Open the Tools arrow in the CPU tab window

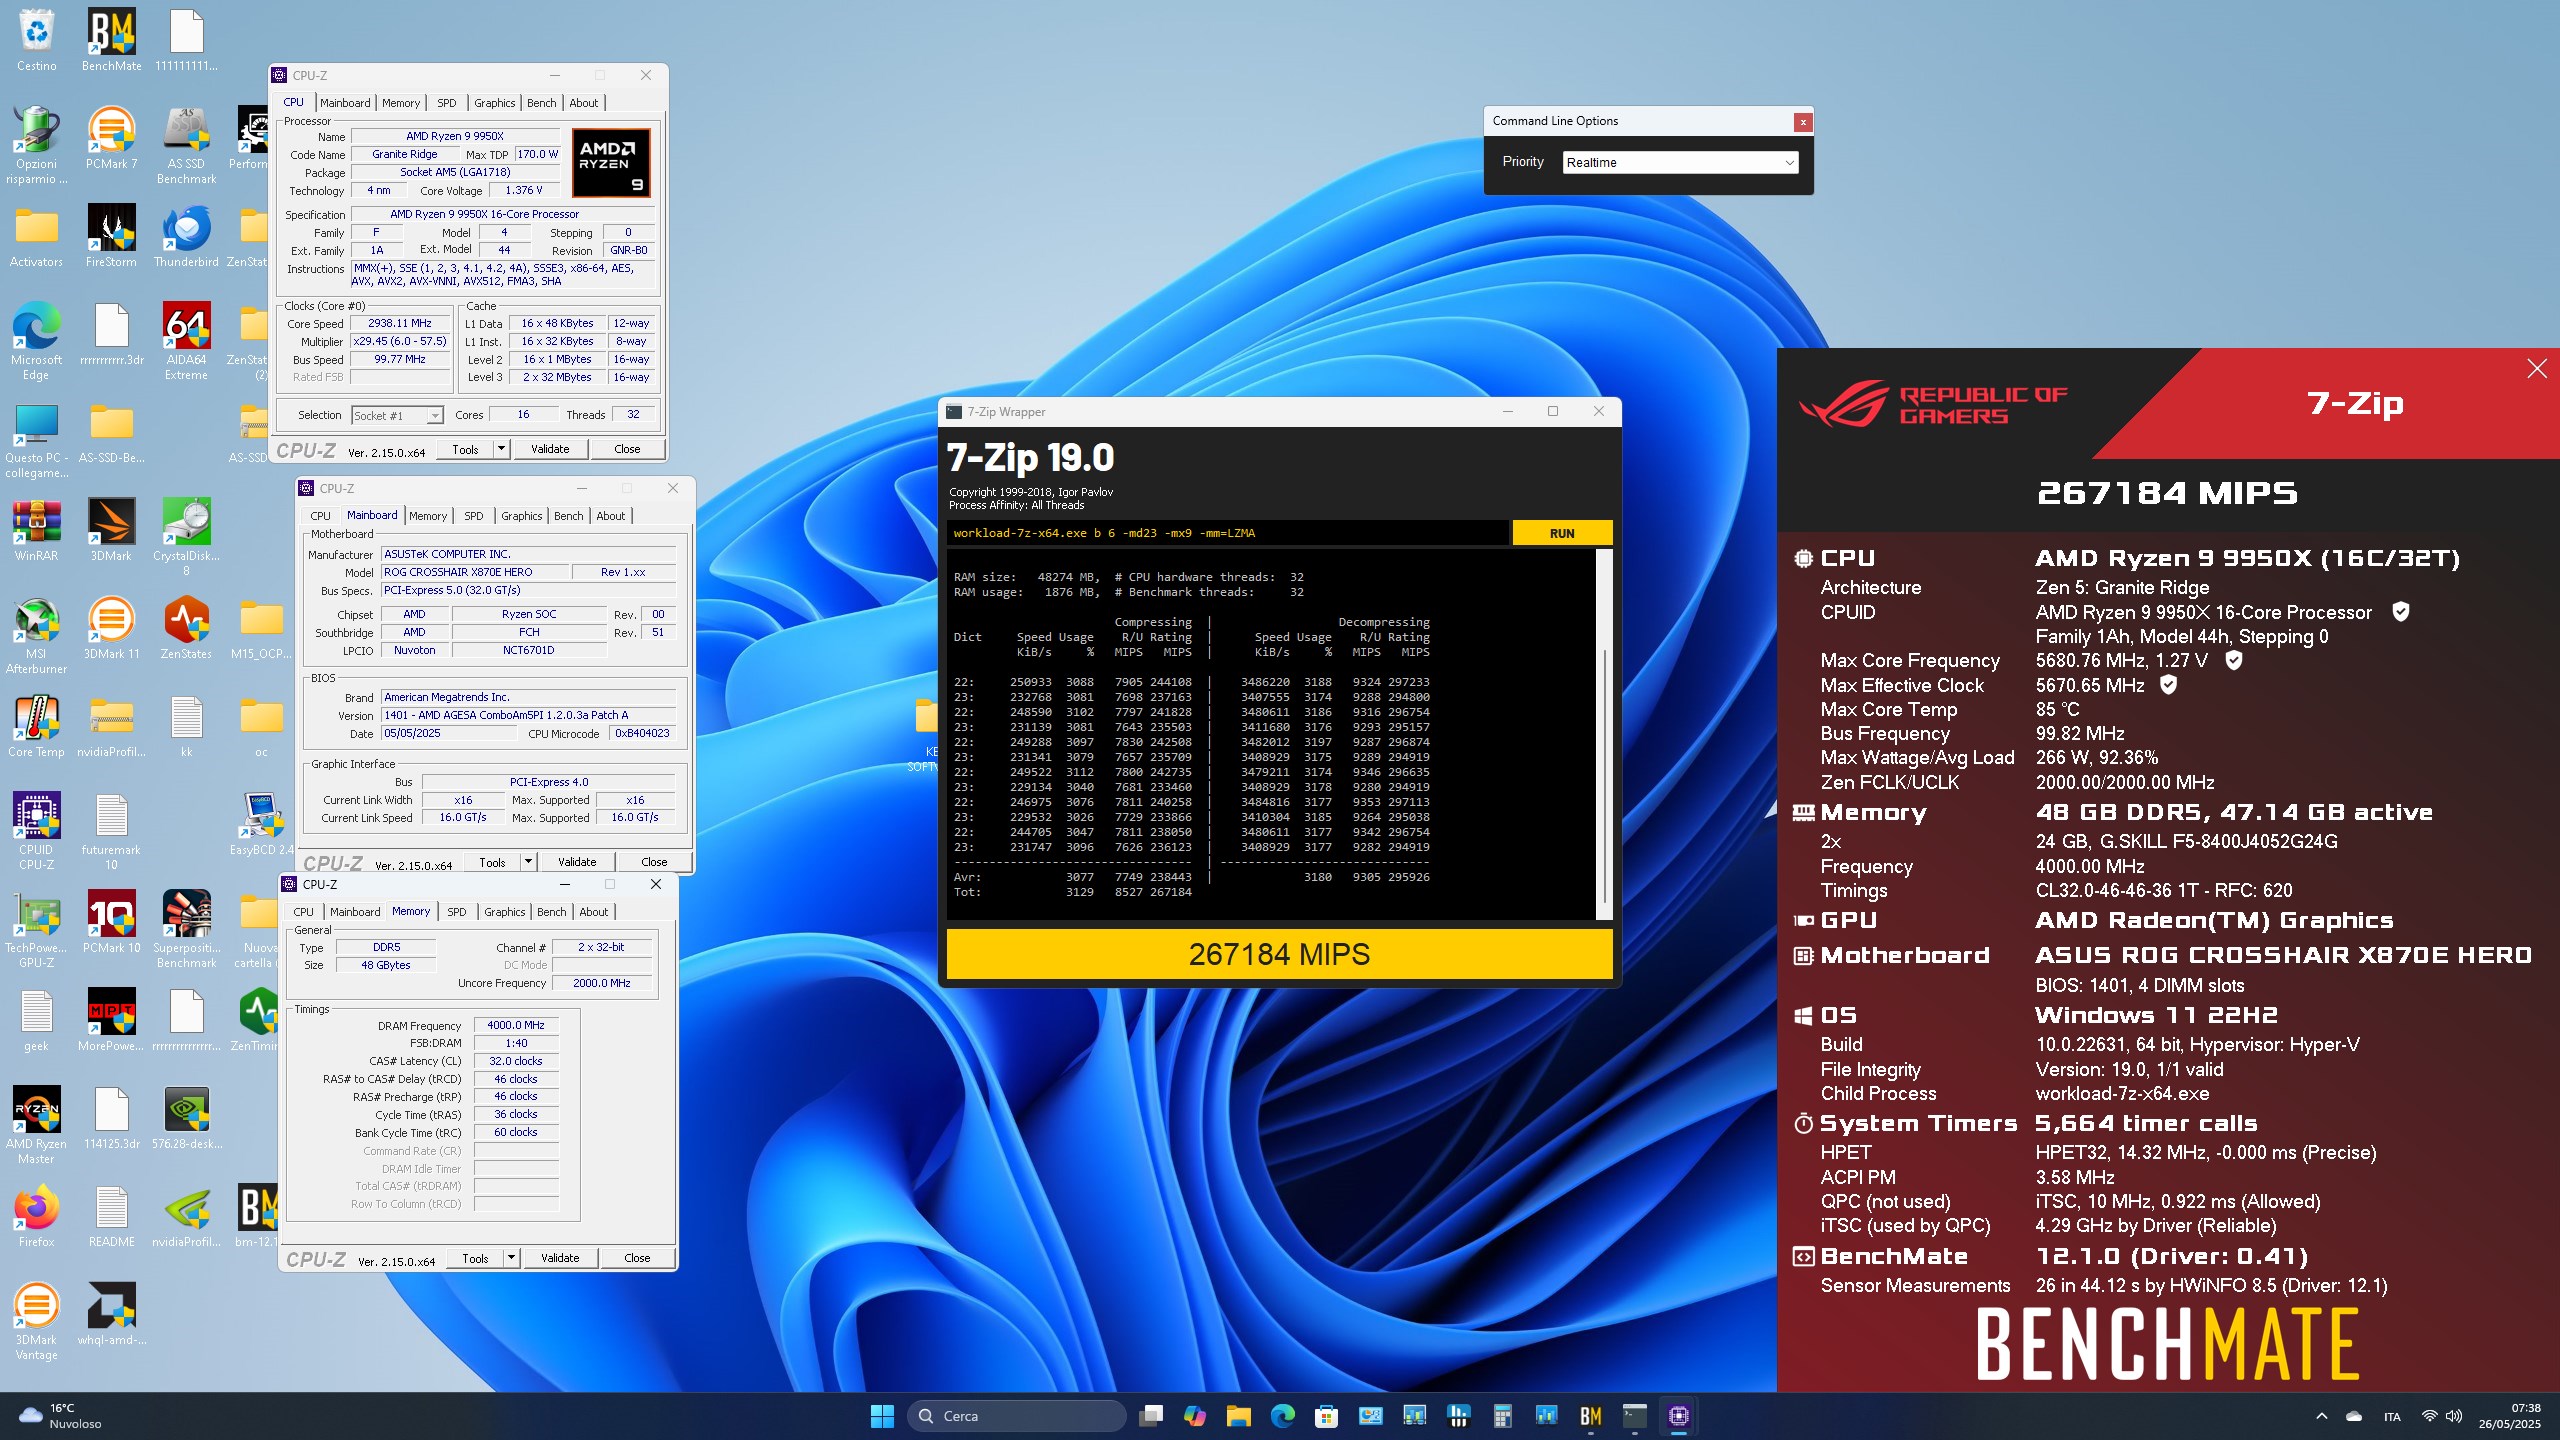pos(502,449)
